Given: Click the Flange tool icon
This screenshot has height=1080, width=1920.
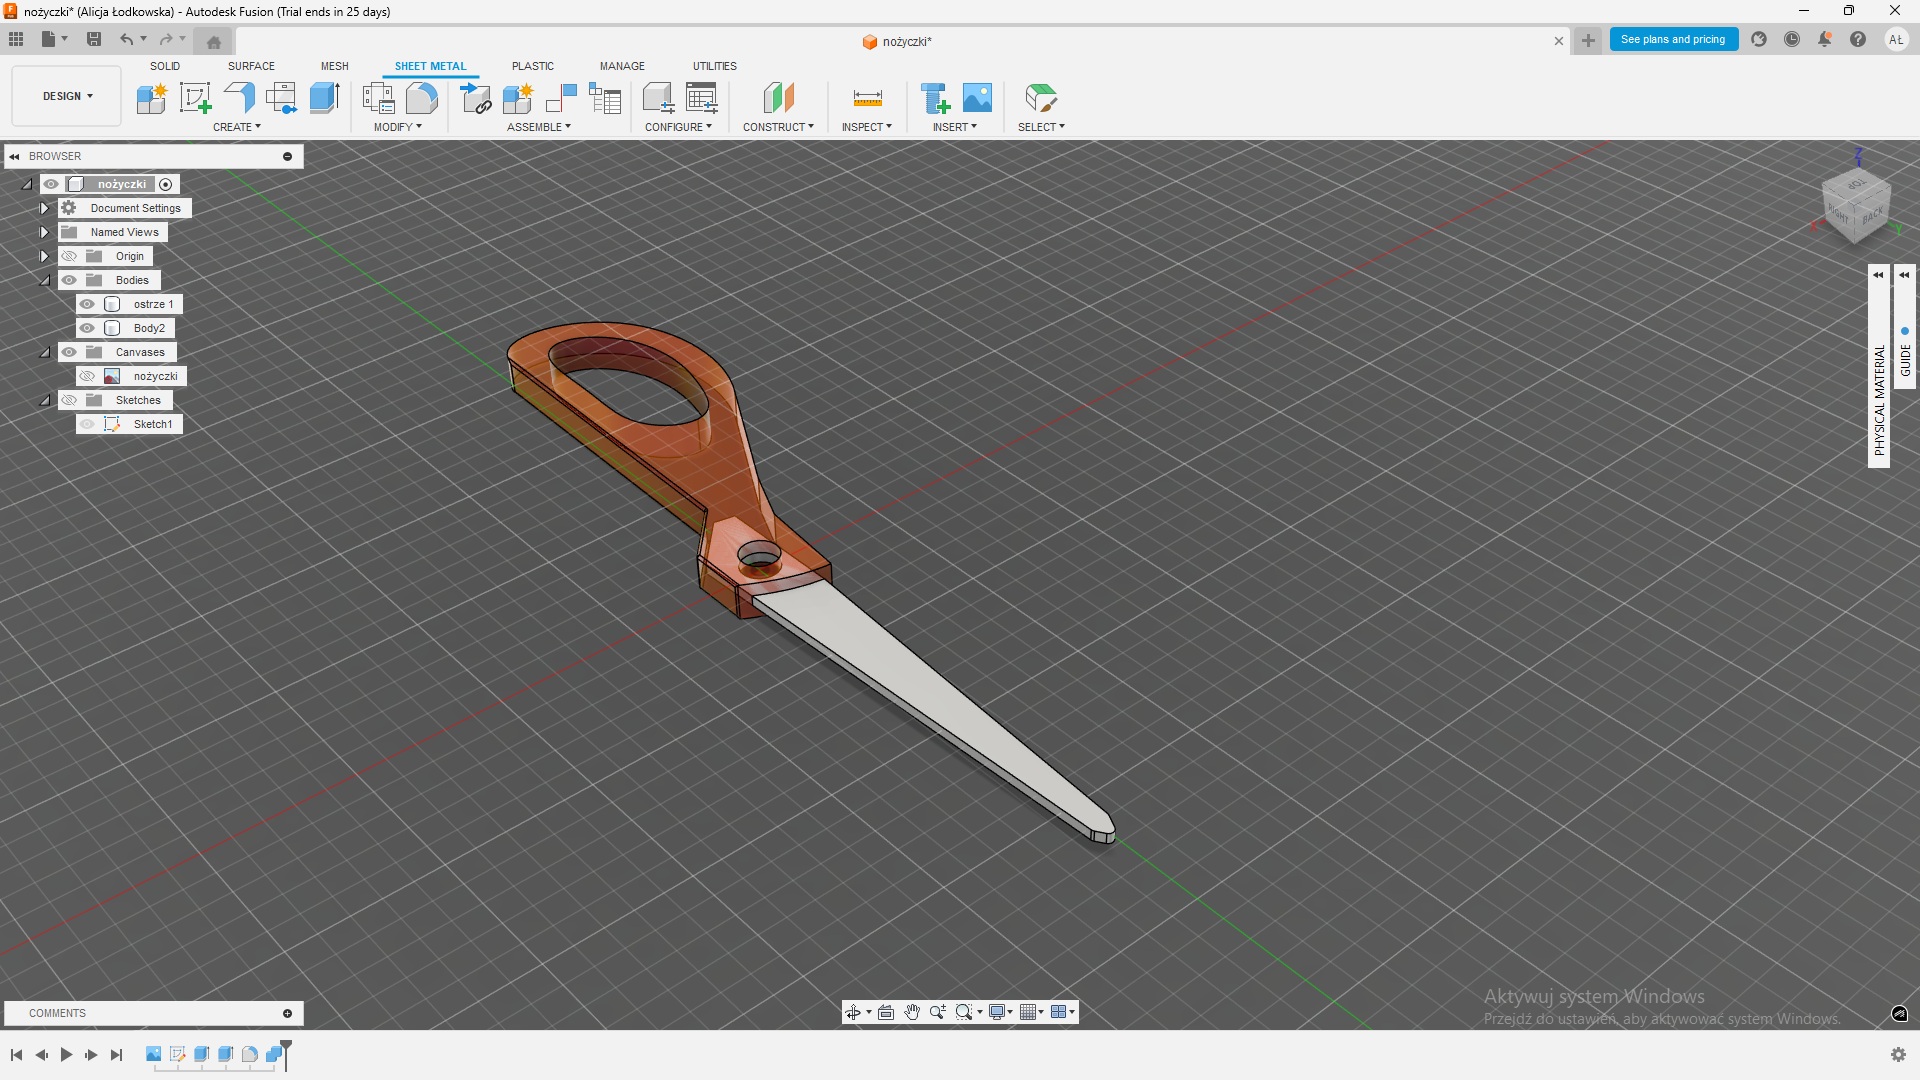Looking at the screenshot, I should click(239, 98).
